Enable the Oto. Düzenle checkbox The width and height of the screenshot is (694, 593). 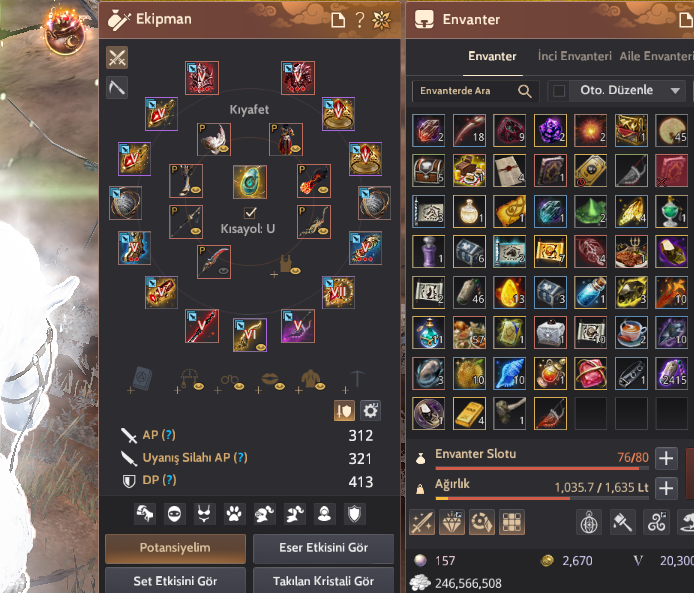(x=559, y=91)
